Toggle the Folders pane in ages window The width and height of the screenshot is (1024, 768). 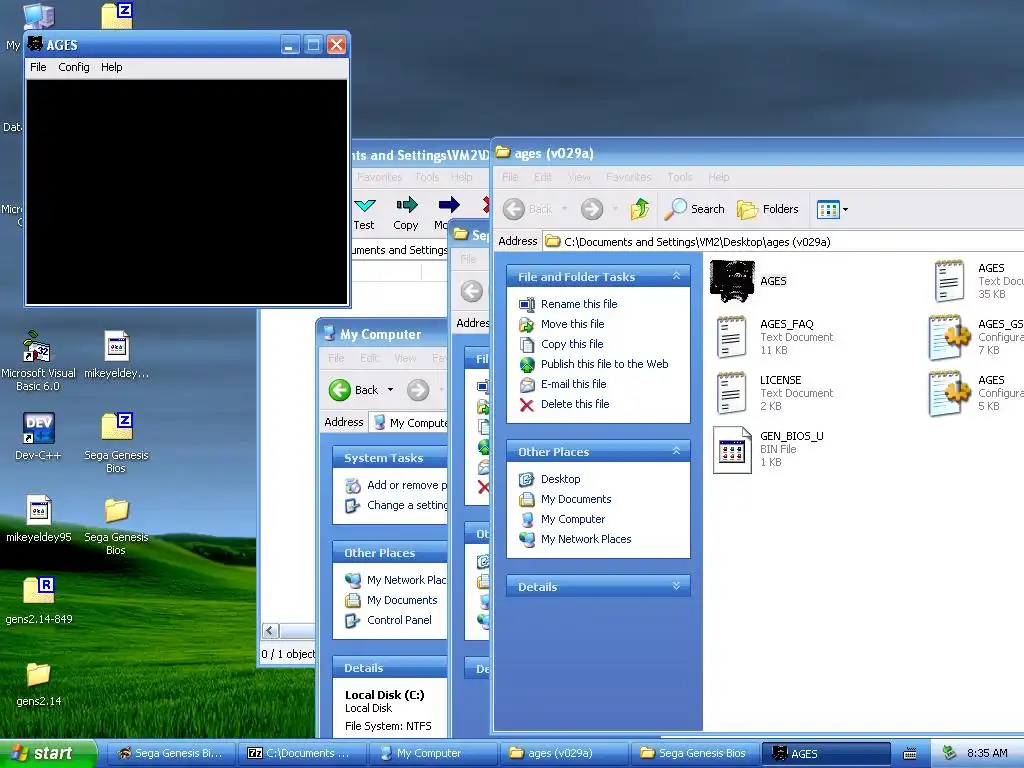click(x=768, y=209)
